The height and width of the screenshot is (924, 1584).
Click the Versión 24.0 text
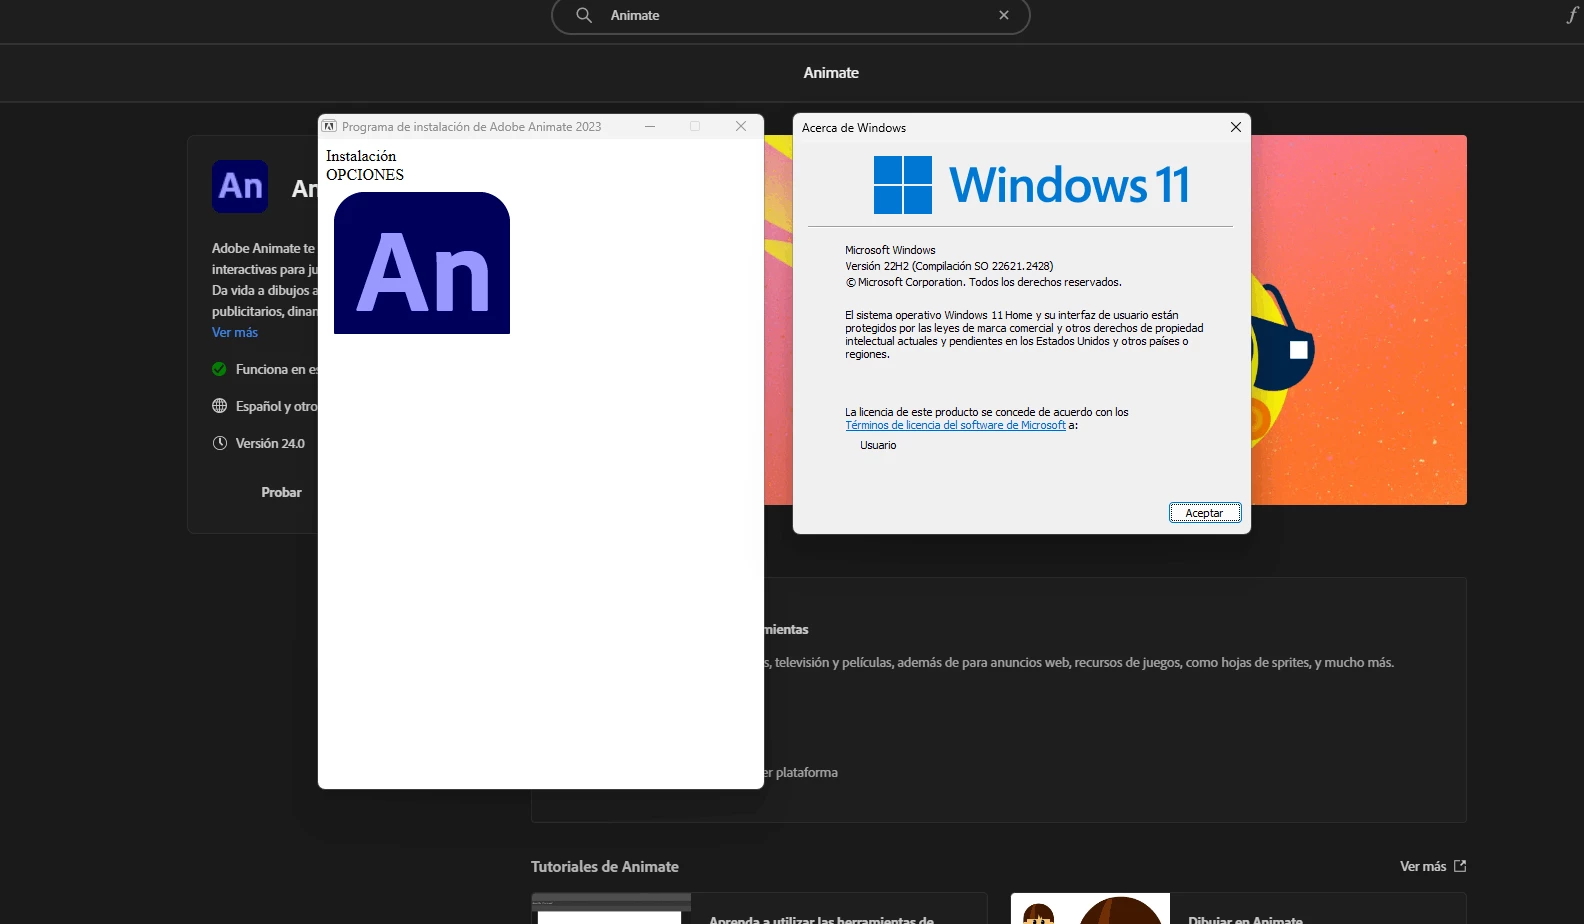tap(270, 443)
